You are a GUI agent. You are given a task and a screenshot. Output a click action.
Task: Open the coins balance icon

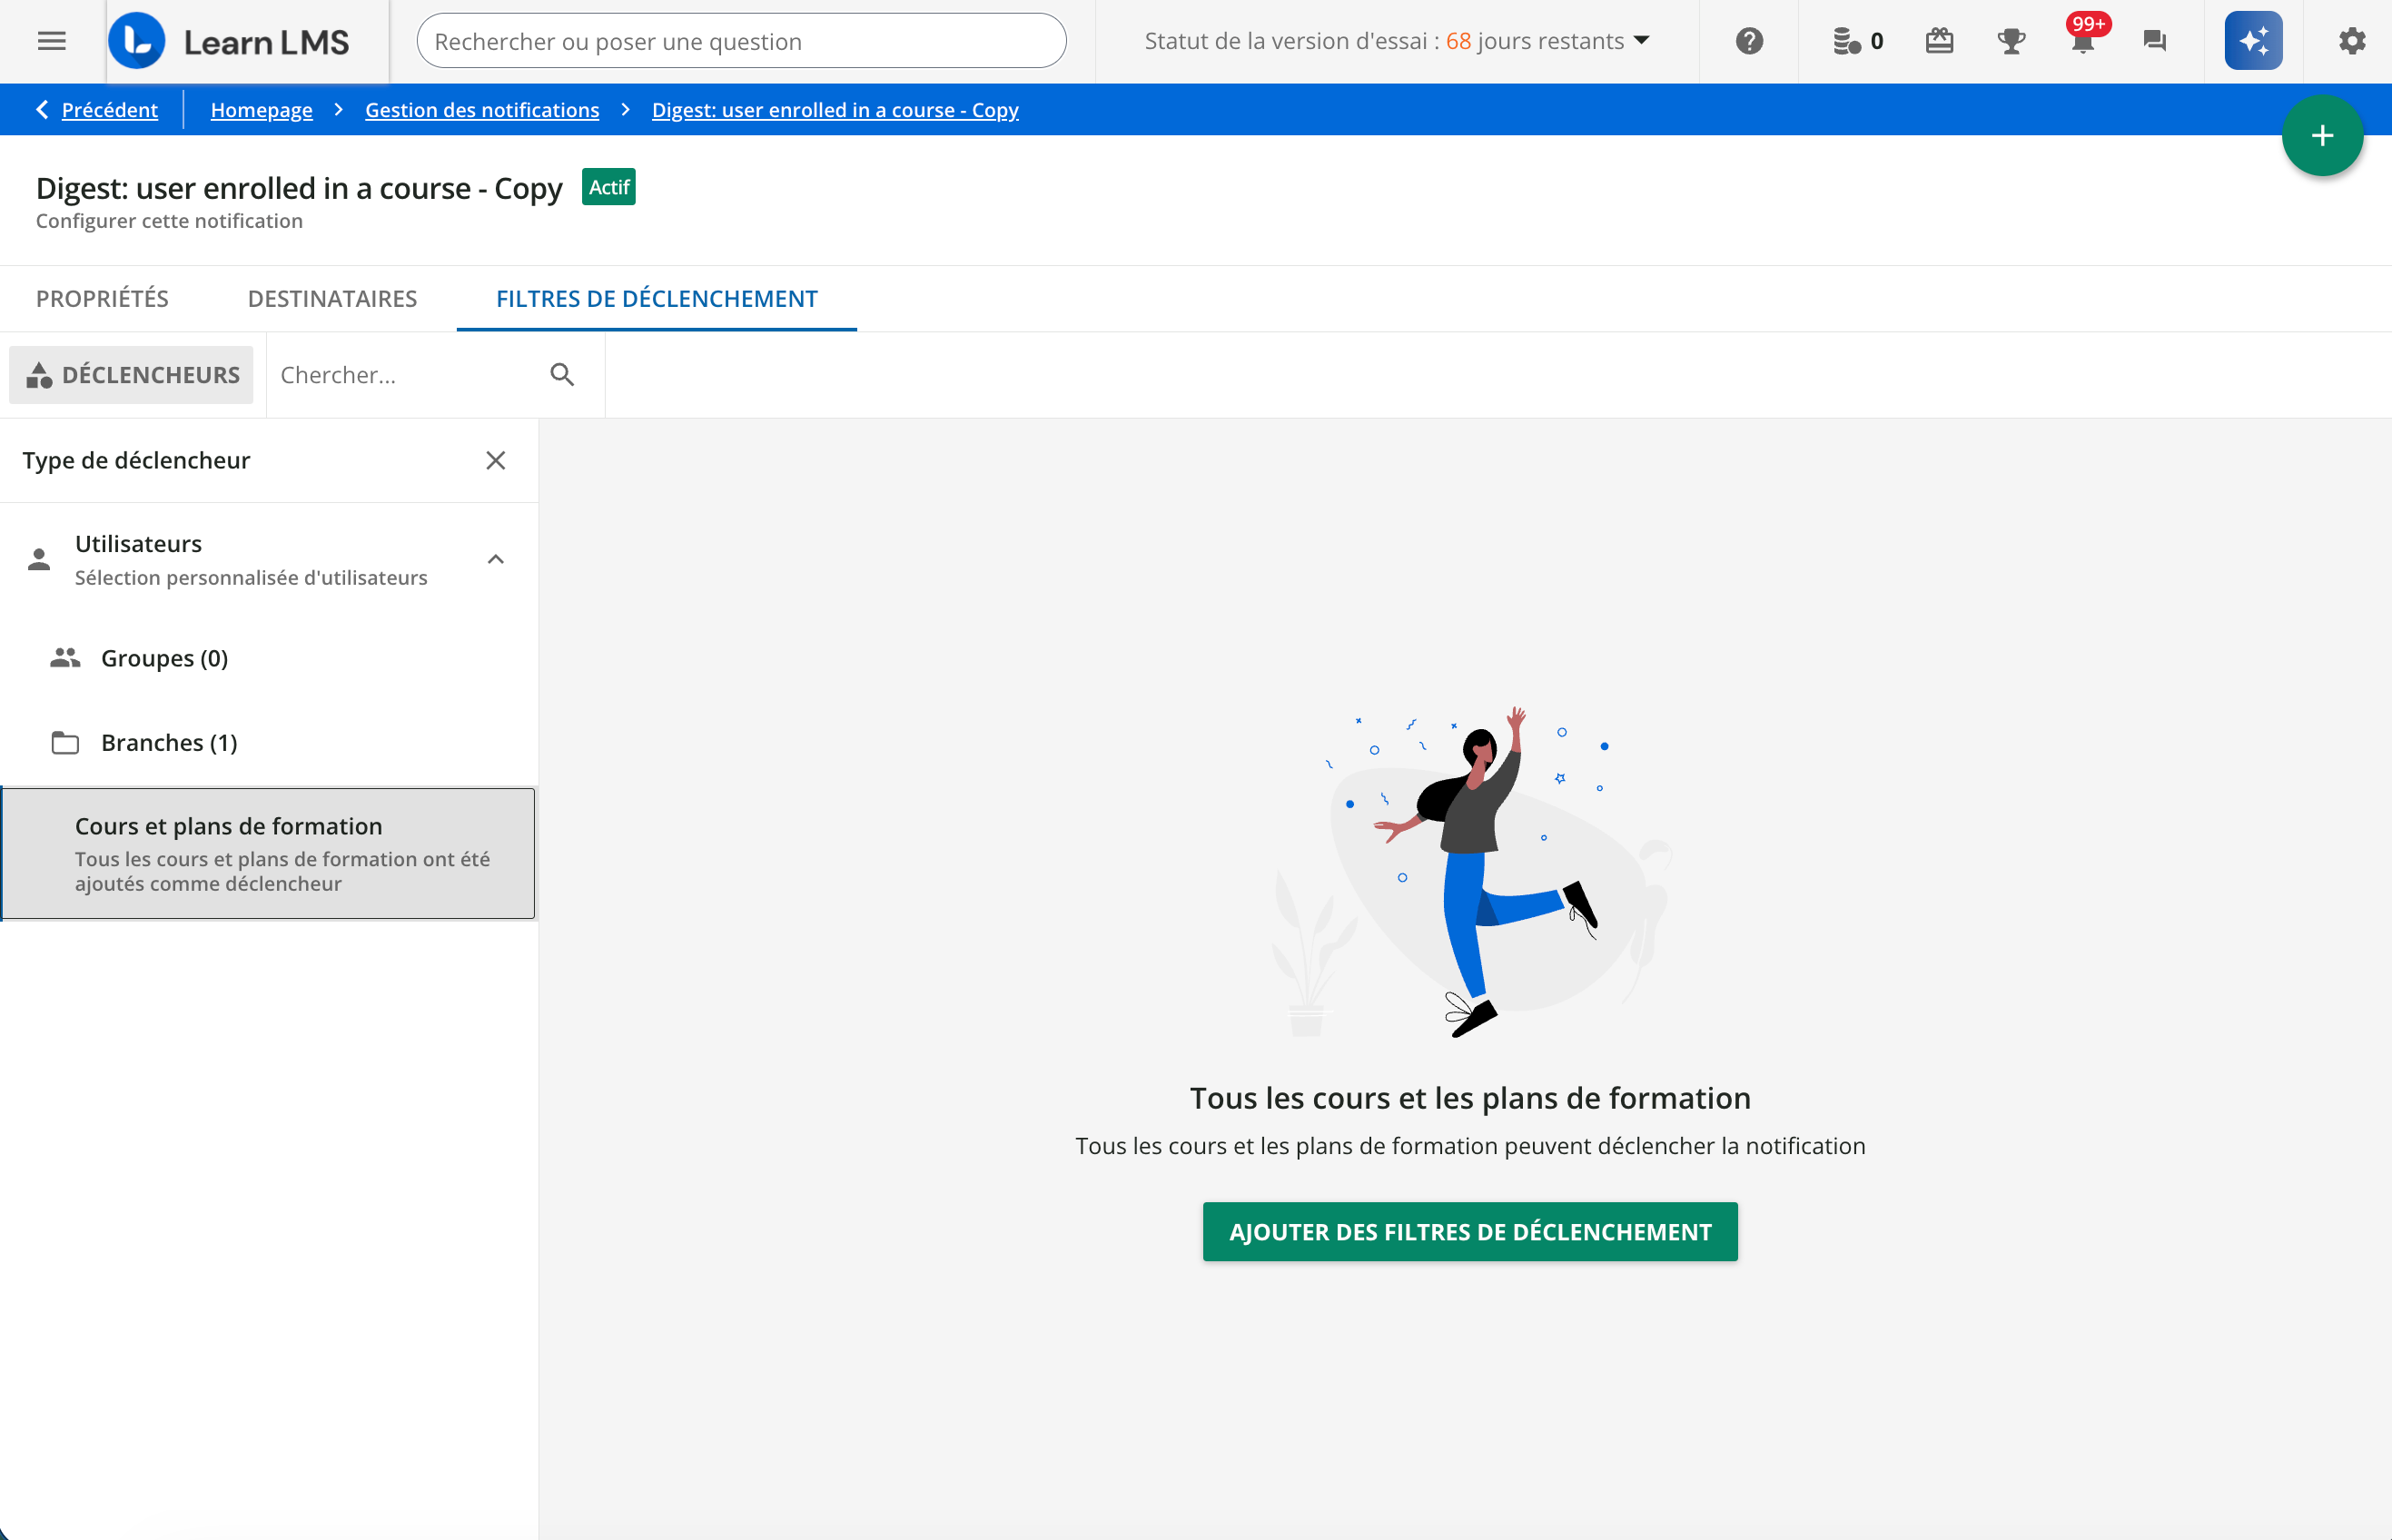click(1847, 41)
